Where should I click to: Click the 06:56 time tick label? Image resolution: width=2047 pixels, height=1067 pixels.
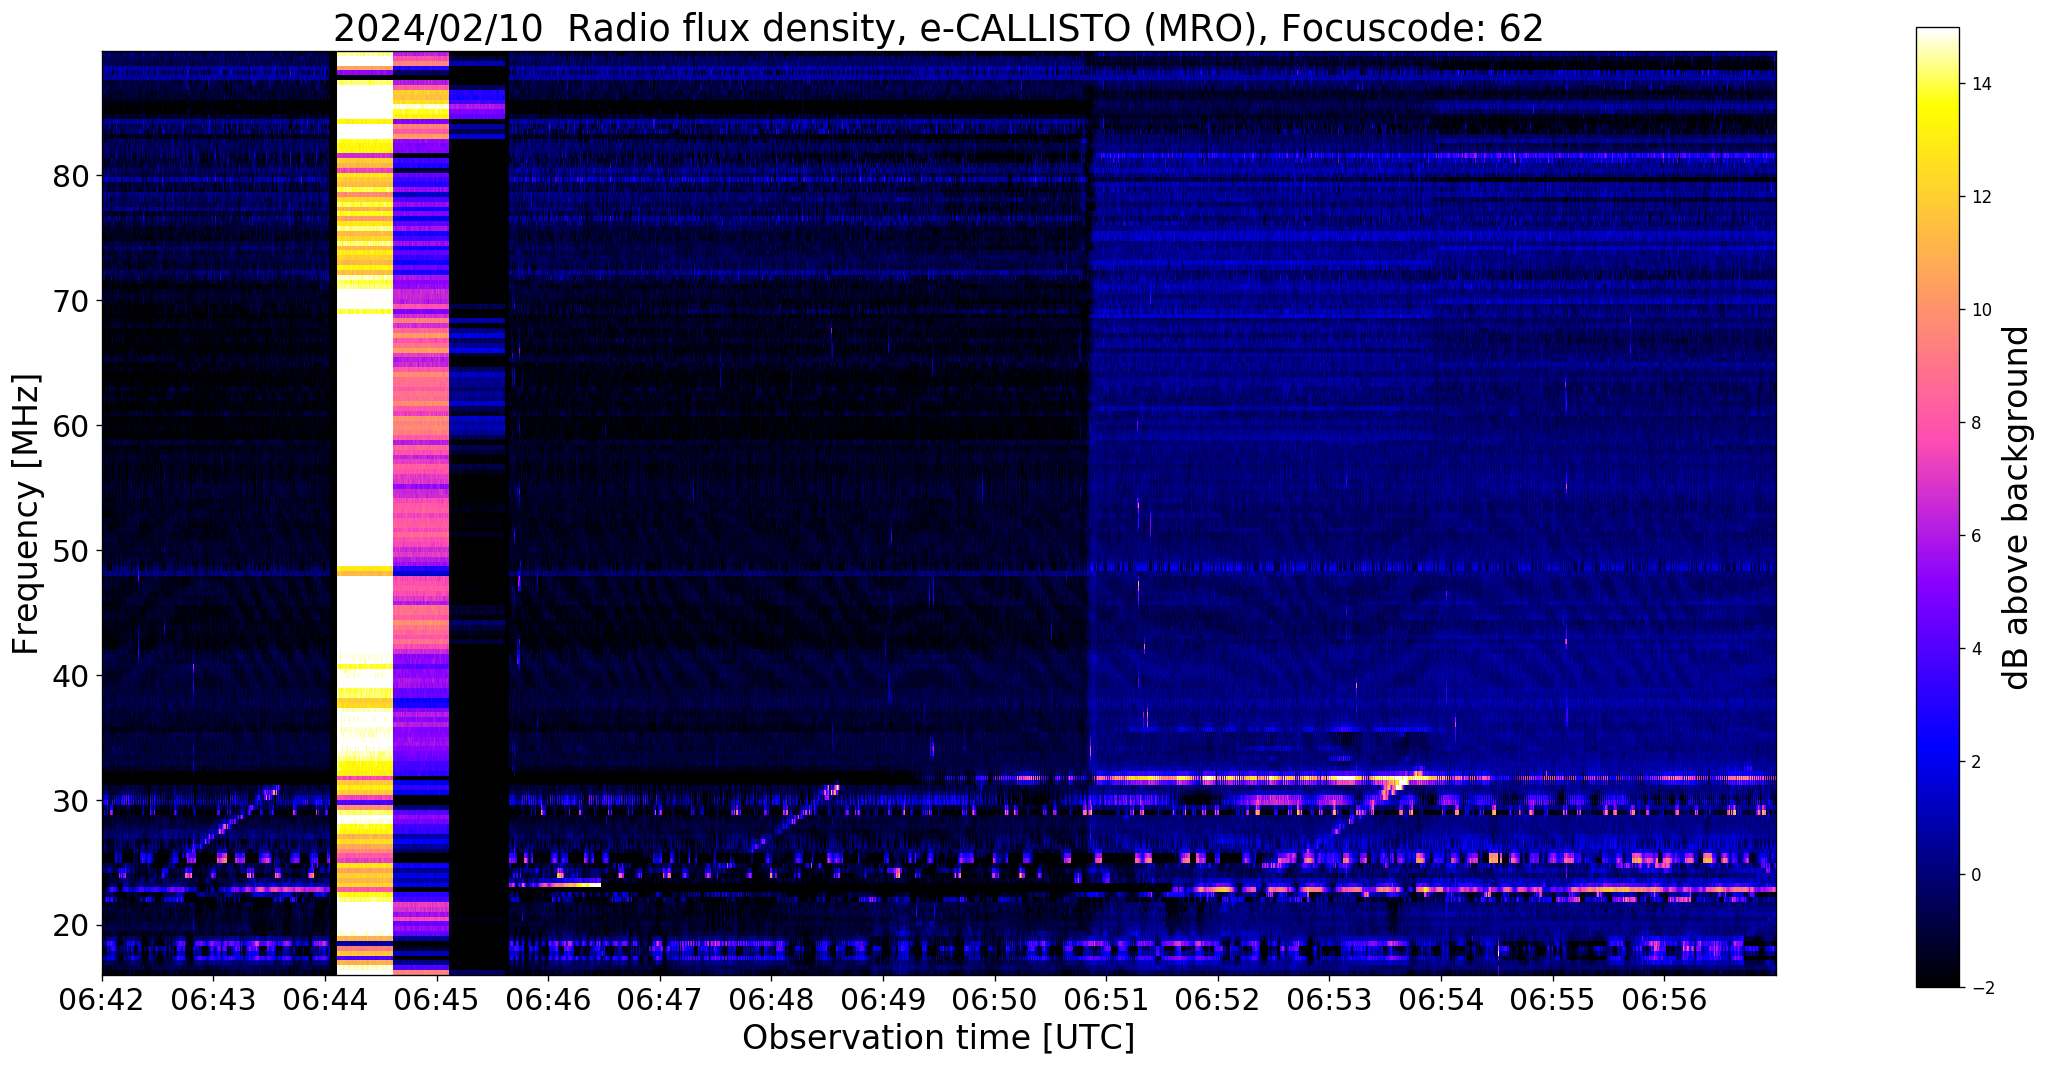[1664, 1000]
